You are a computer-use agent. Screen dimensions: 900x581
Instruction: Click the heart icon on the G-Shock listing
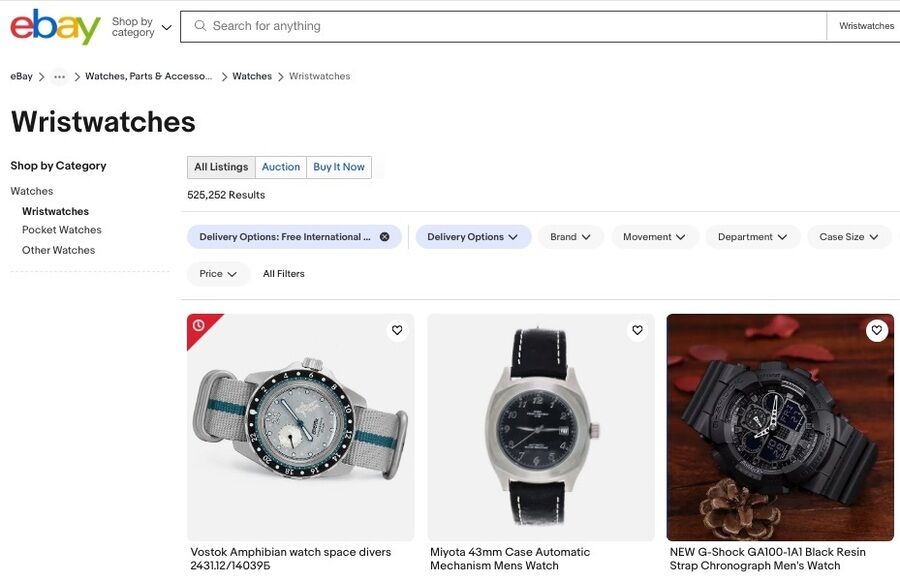[877, 329]
